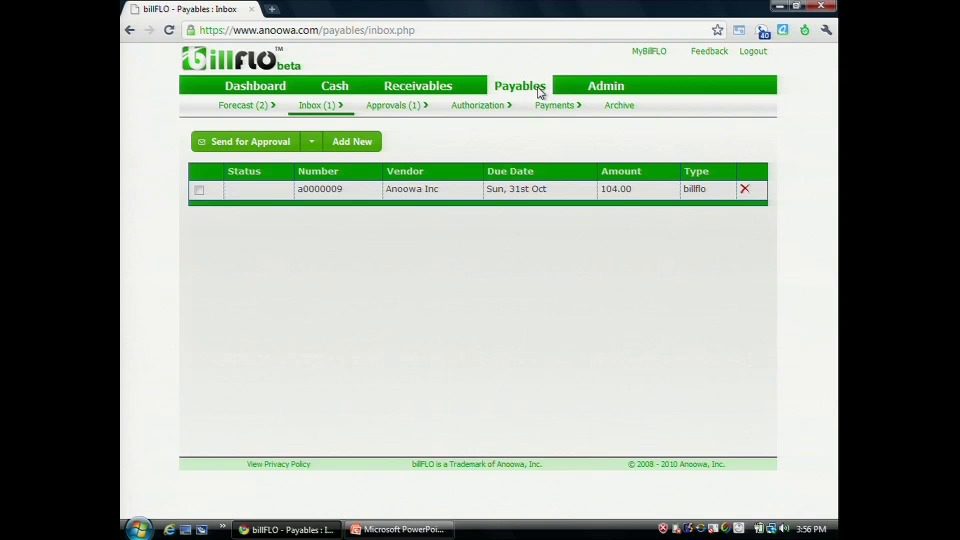Image resolution: width=960 pixels, height=540 pixels.
Task: Go back with the browser back arrow
Action: click(130, 30)
